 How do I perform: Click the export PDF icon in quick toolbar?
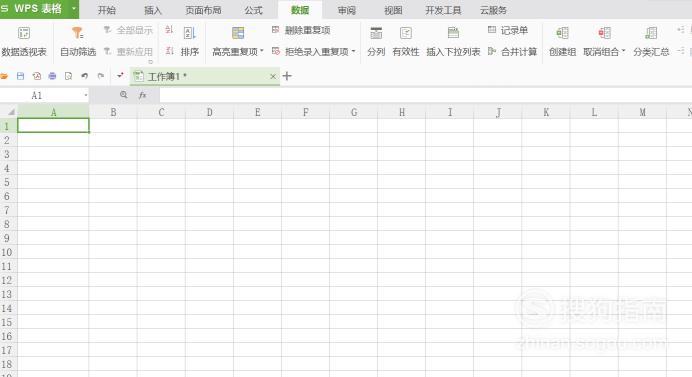point(37,76)
